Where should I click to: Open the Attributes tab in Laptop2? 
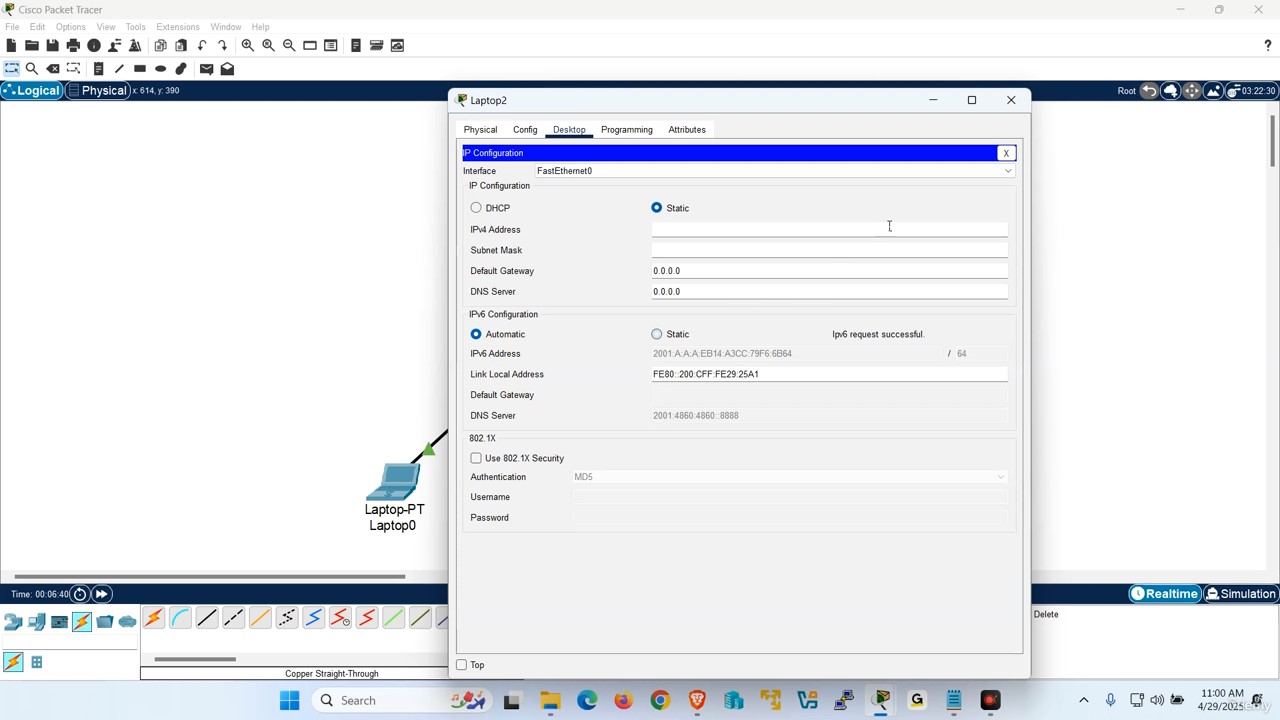687,130
